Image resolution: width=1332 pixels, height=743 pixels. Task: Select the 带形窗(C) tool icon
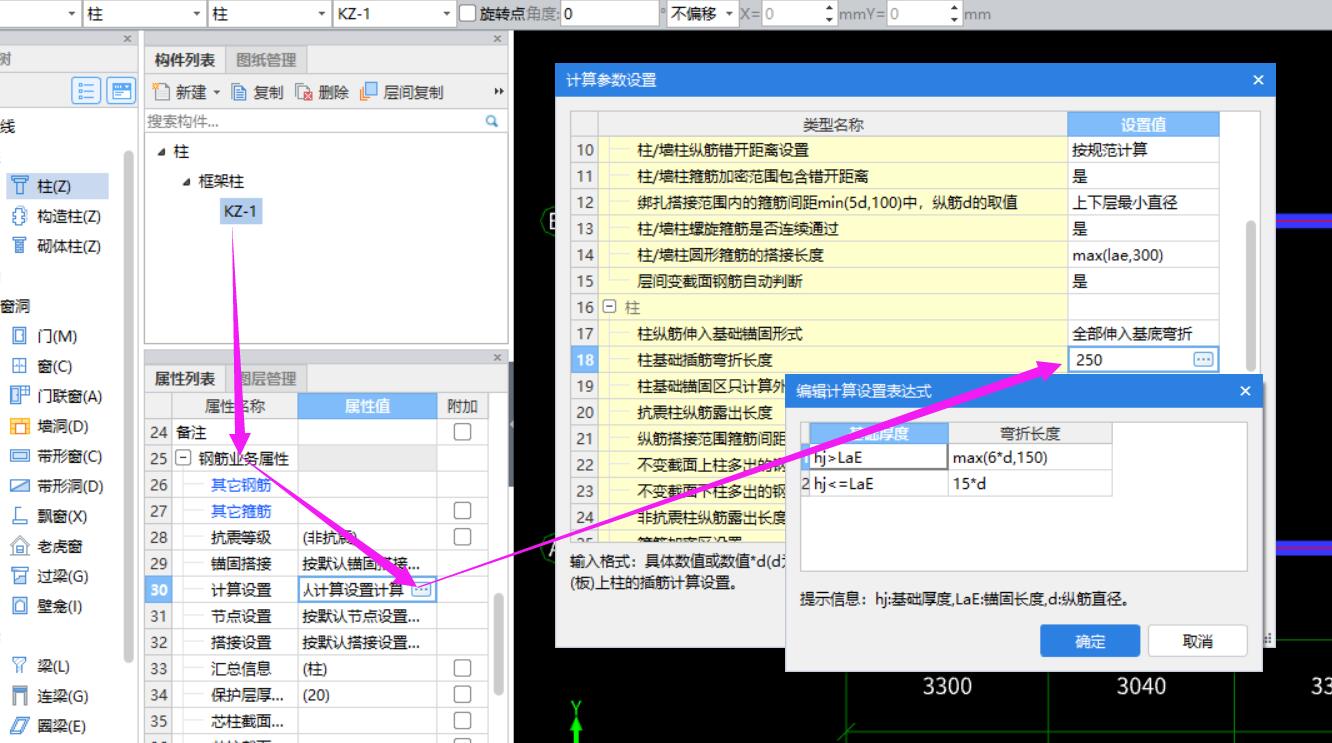click(x=20, y=456)
